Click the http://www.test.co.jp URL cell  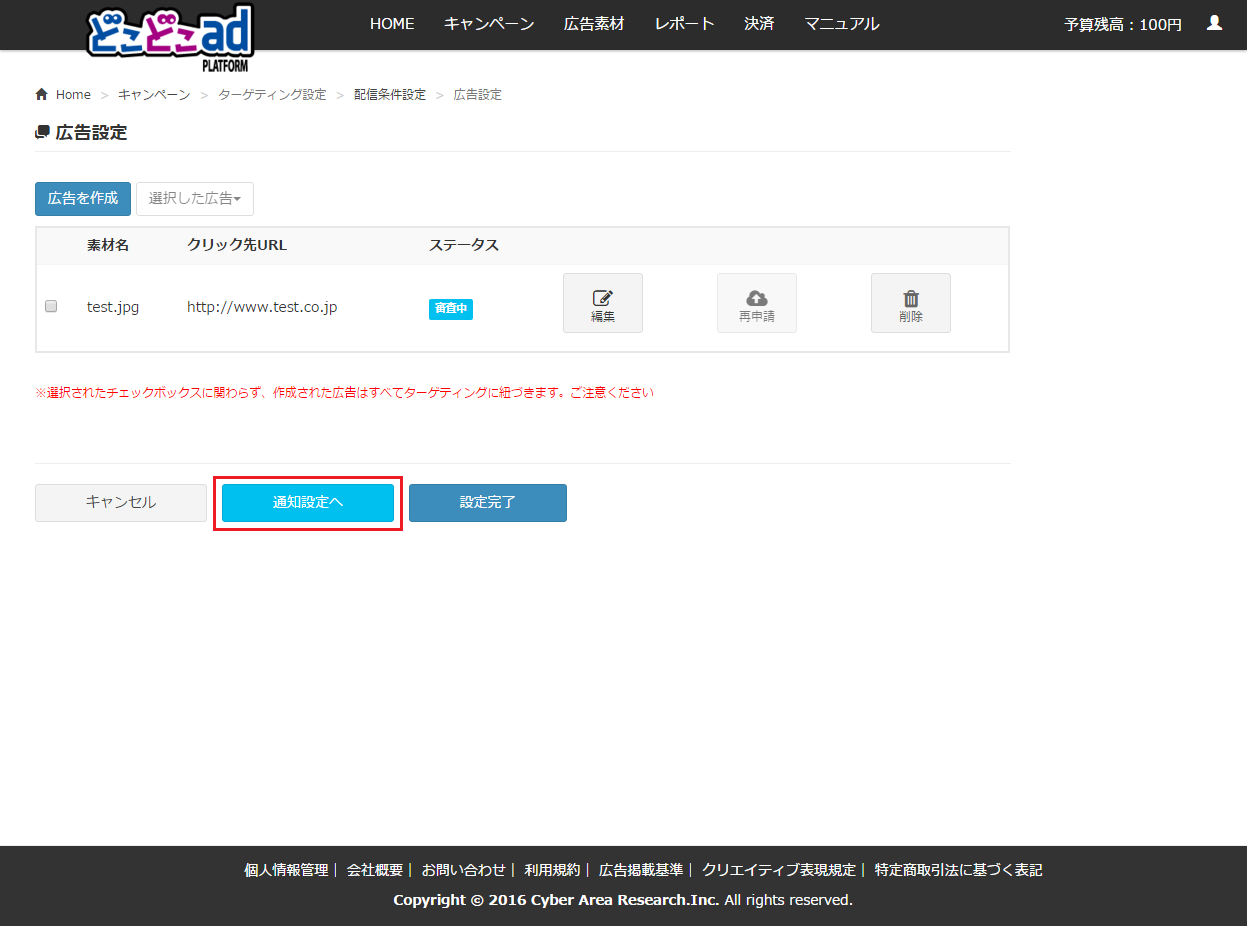262,307
